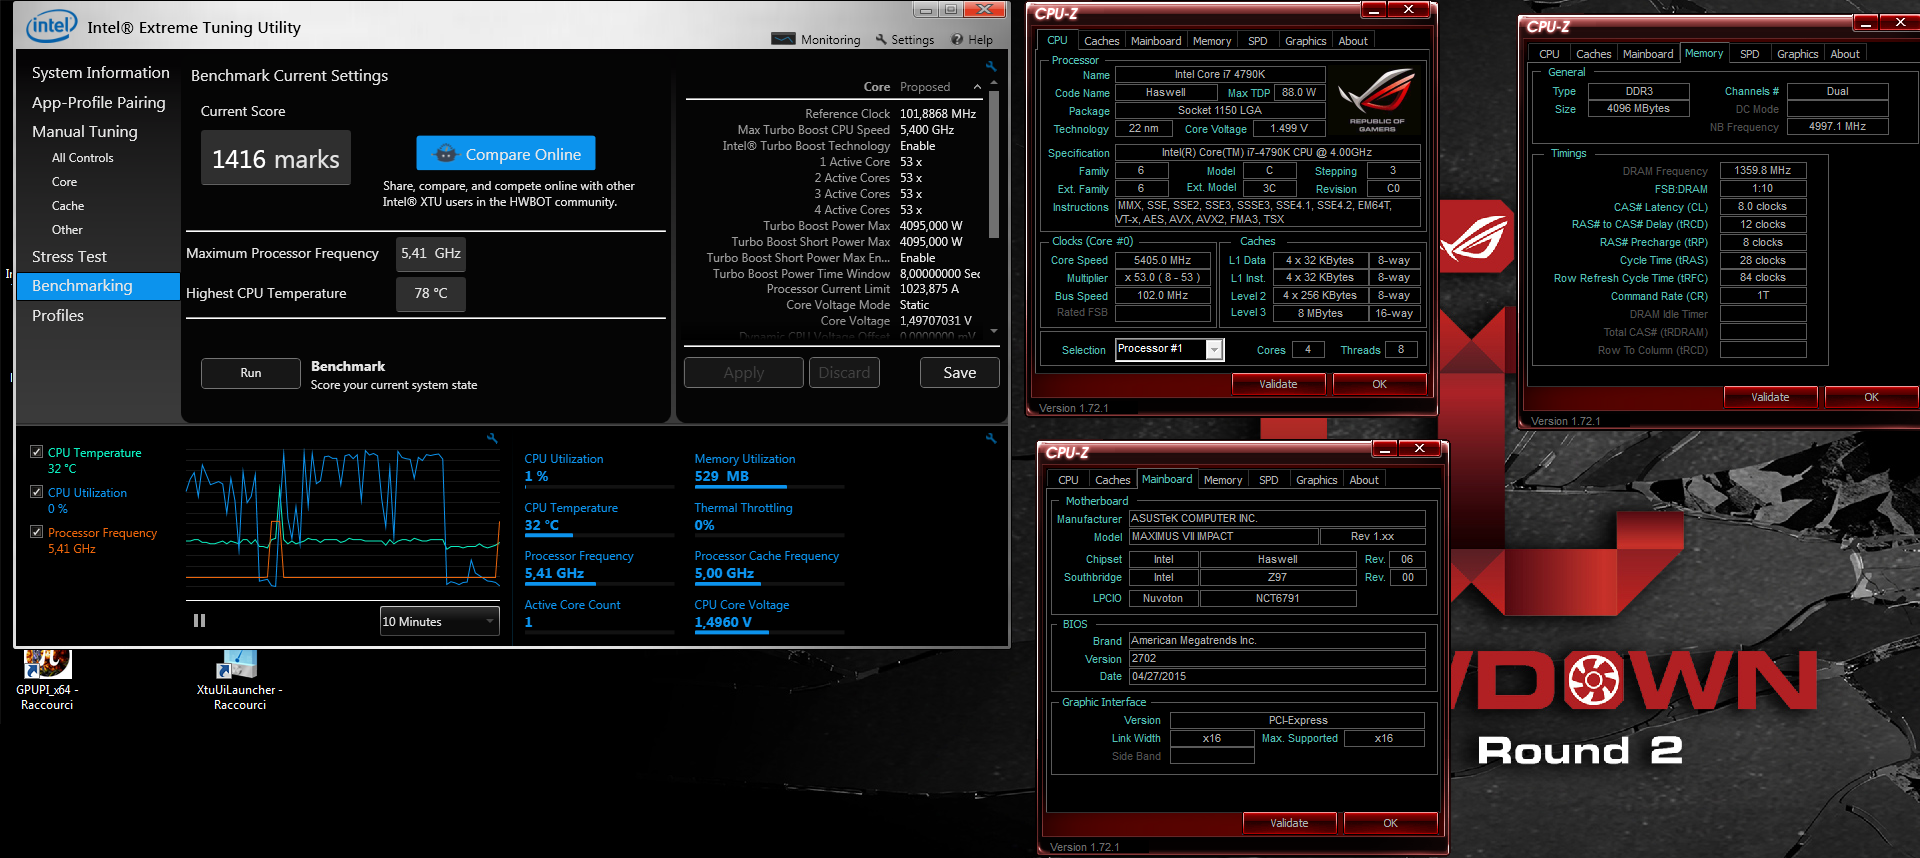This screenshot has height=858, width=1920.
Task: Click the 5,41 GHz Maximum Processor Frequency value
Action: click(x=431, y=254)
